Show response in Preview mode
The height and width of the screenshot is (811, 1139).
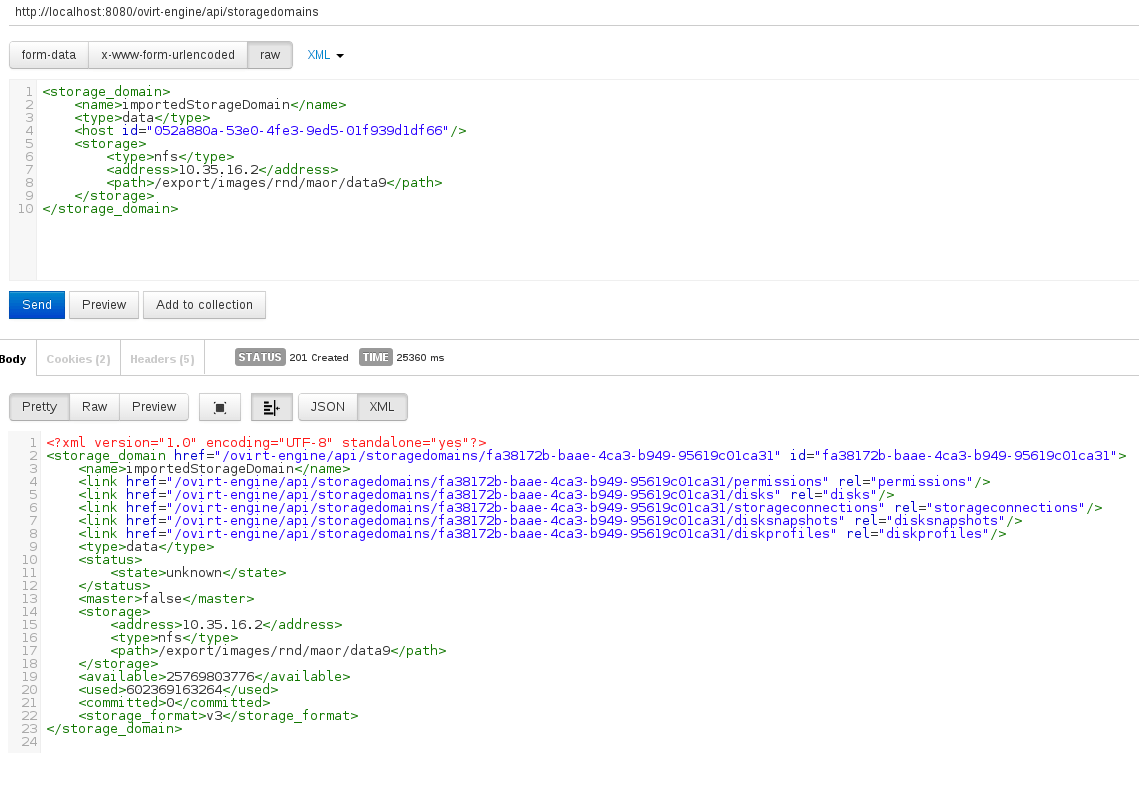pyautogui.click(x=154, y=407)
